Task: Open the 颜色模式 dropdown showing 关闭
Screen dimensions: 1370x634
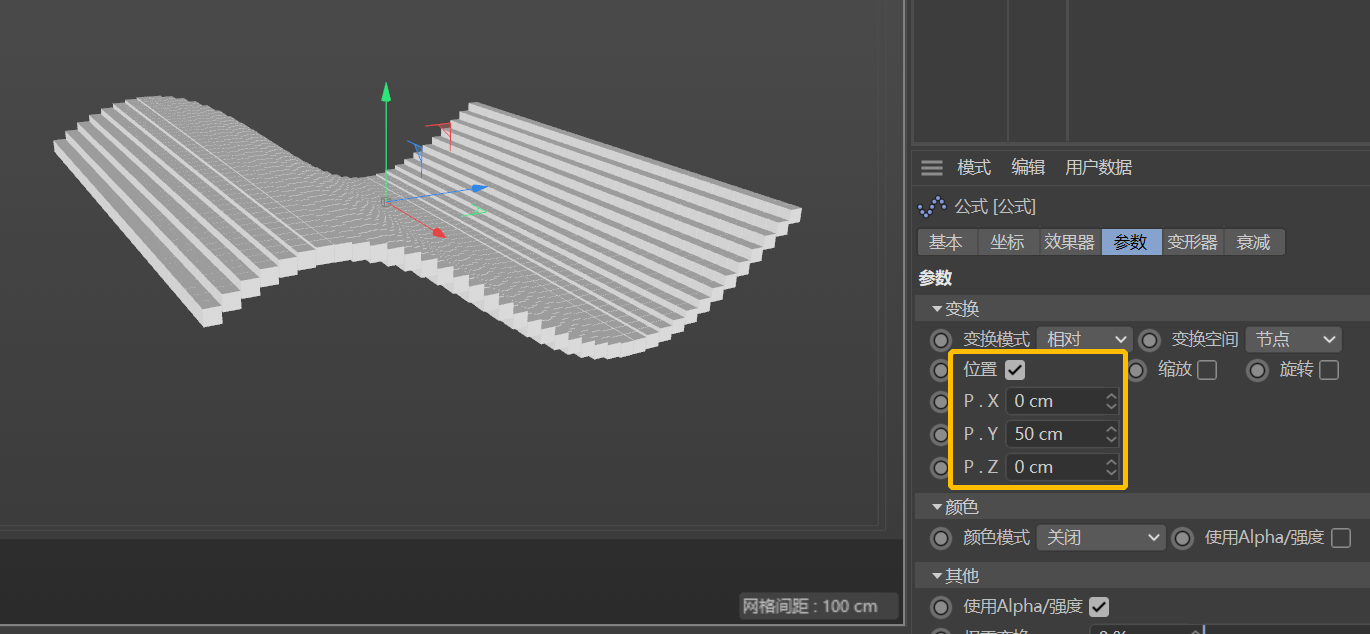Action: point(1101,538)
